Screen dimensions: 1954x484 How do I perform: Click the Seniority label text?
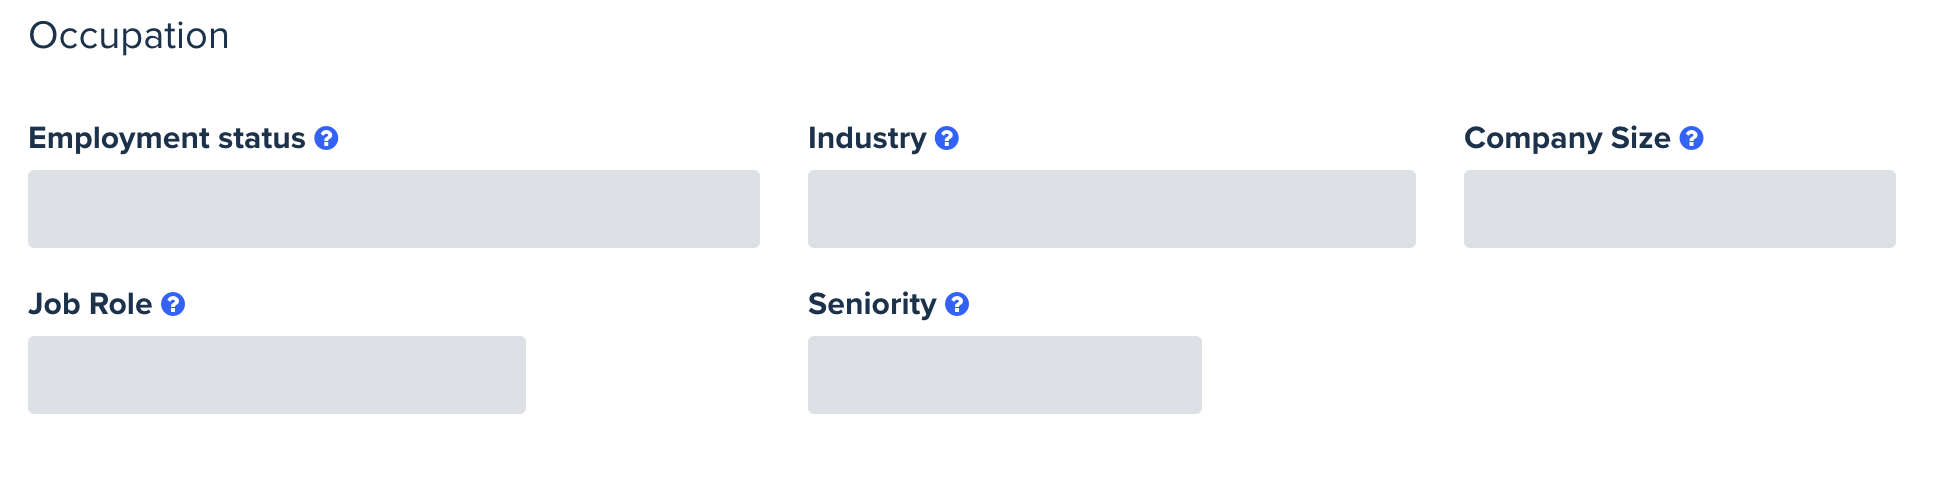[872, 304]
